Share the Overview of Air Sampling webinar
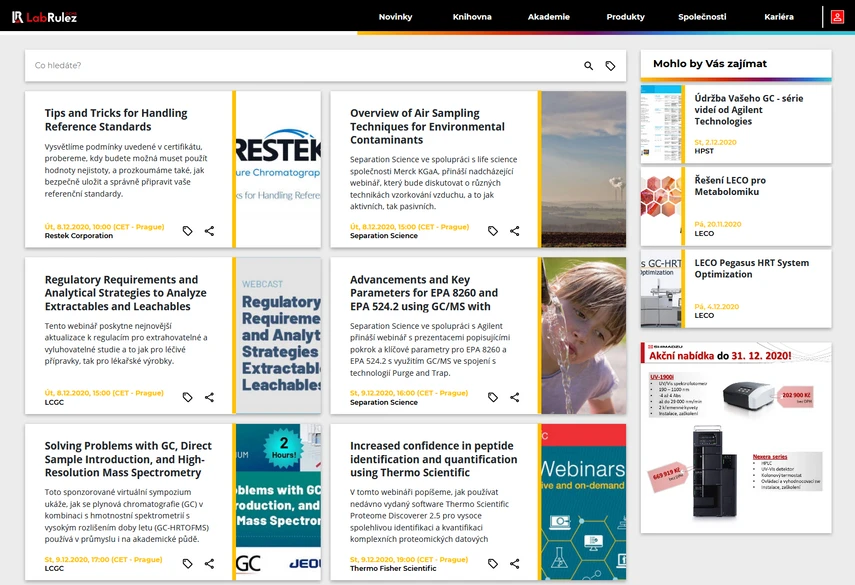This screenshot has width=855, height=585. [514, 230]
